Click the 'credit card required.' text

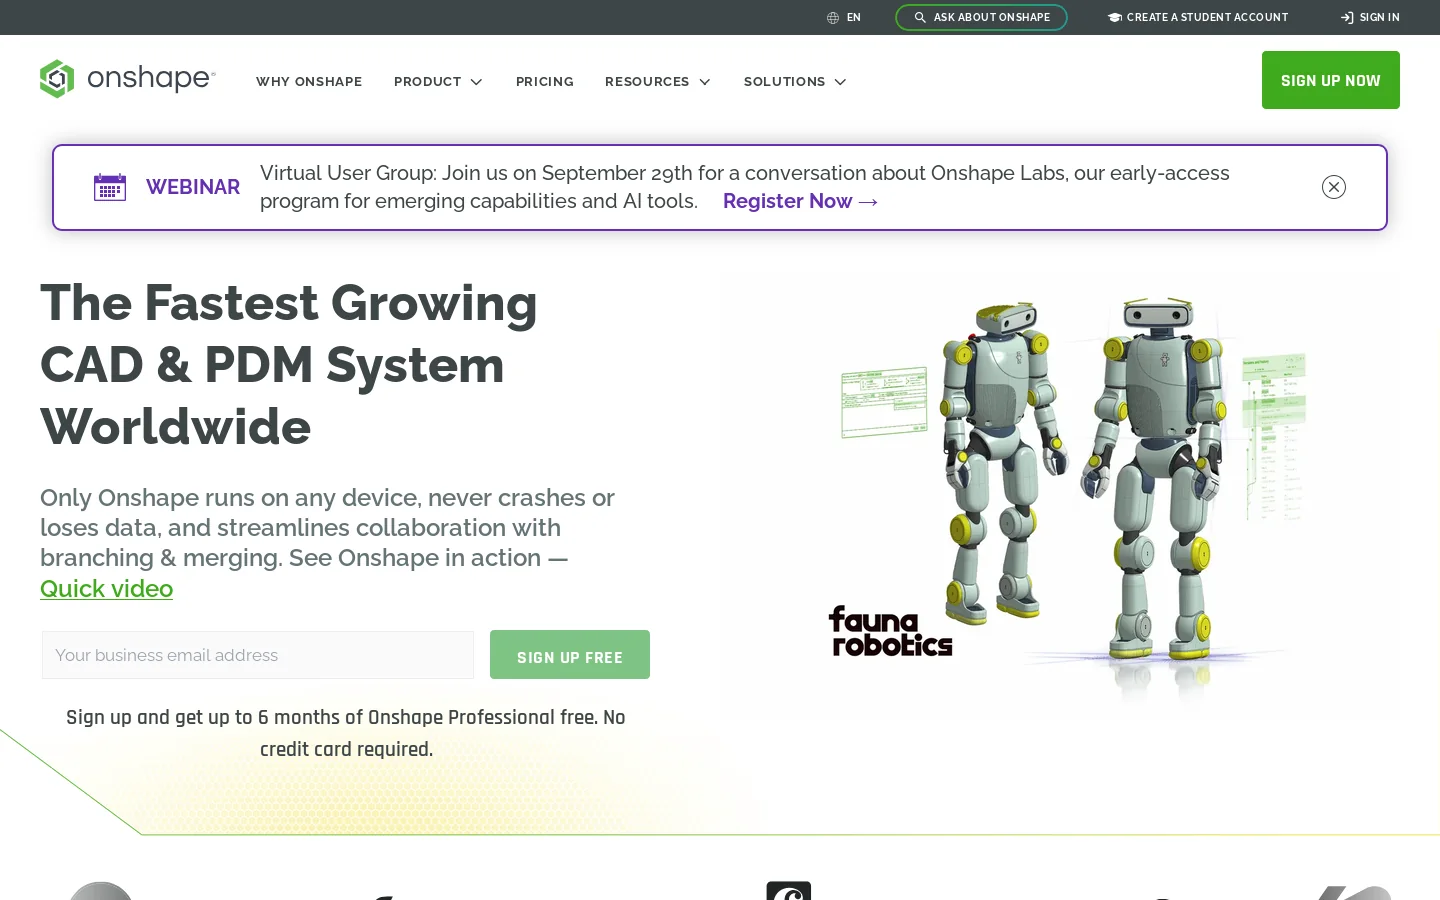click(x=346, y=749)
